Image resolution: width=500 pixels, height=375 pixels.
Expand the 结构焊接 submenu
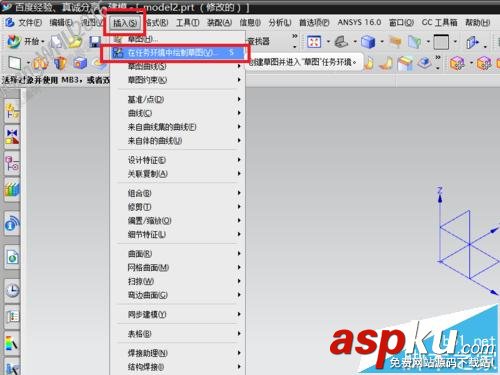click(177, 367)
